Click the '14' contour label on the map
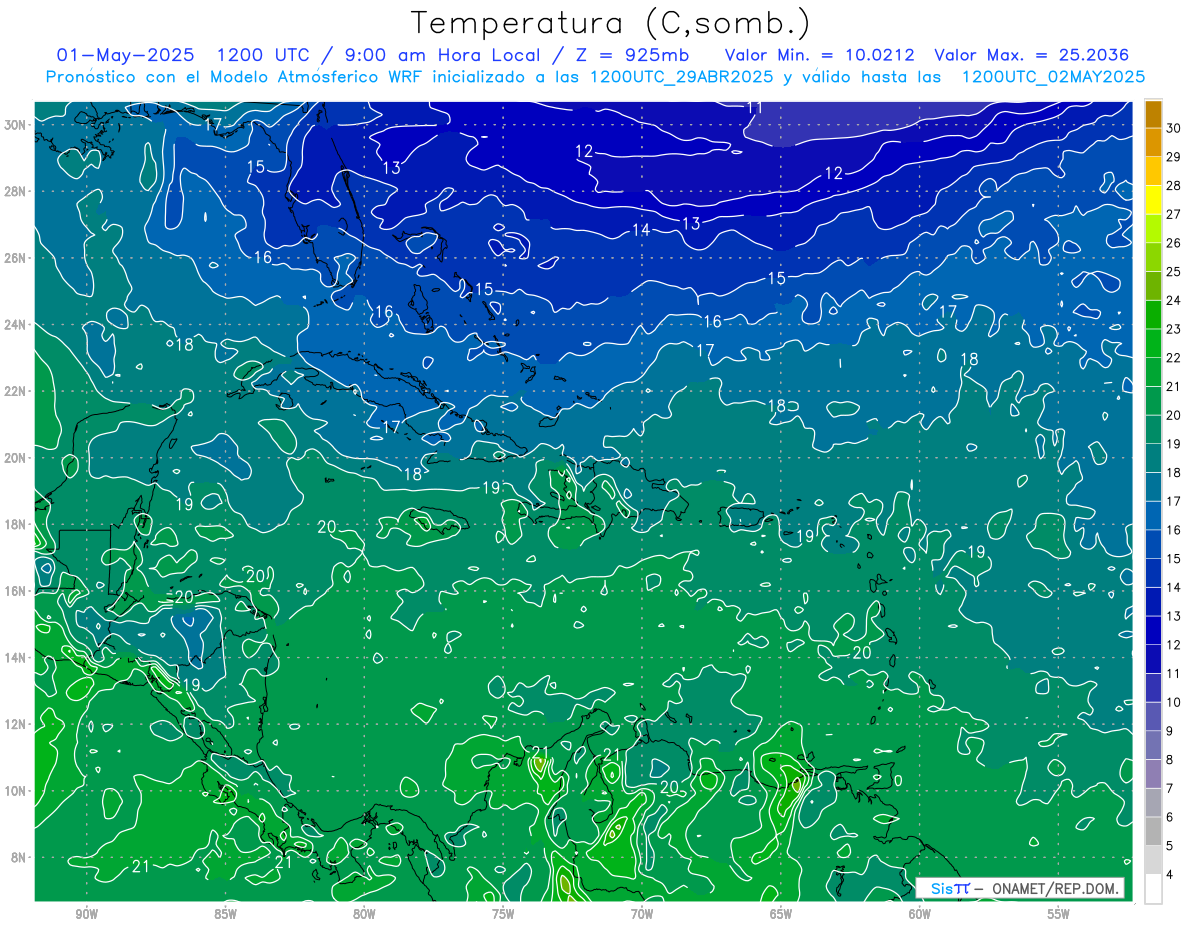Screen dimensions: 1200x927 641,230
